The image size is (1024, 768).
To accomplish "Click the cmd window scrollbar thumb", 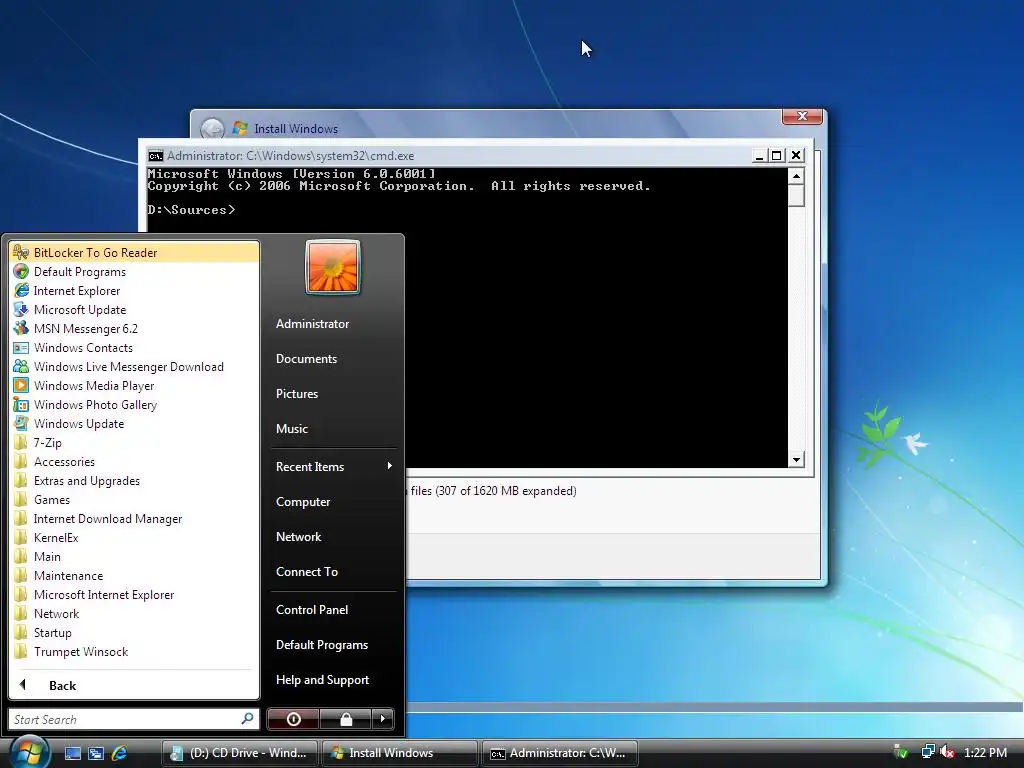I will [796, 196].
